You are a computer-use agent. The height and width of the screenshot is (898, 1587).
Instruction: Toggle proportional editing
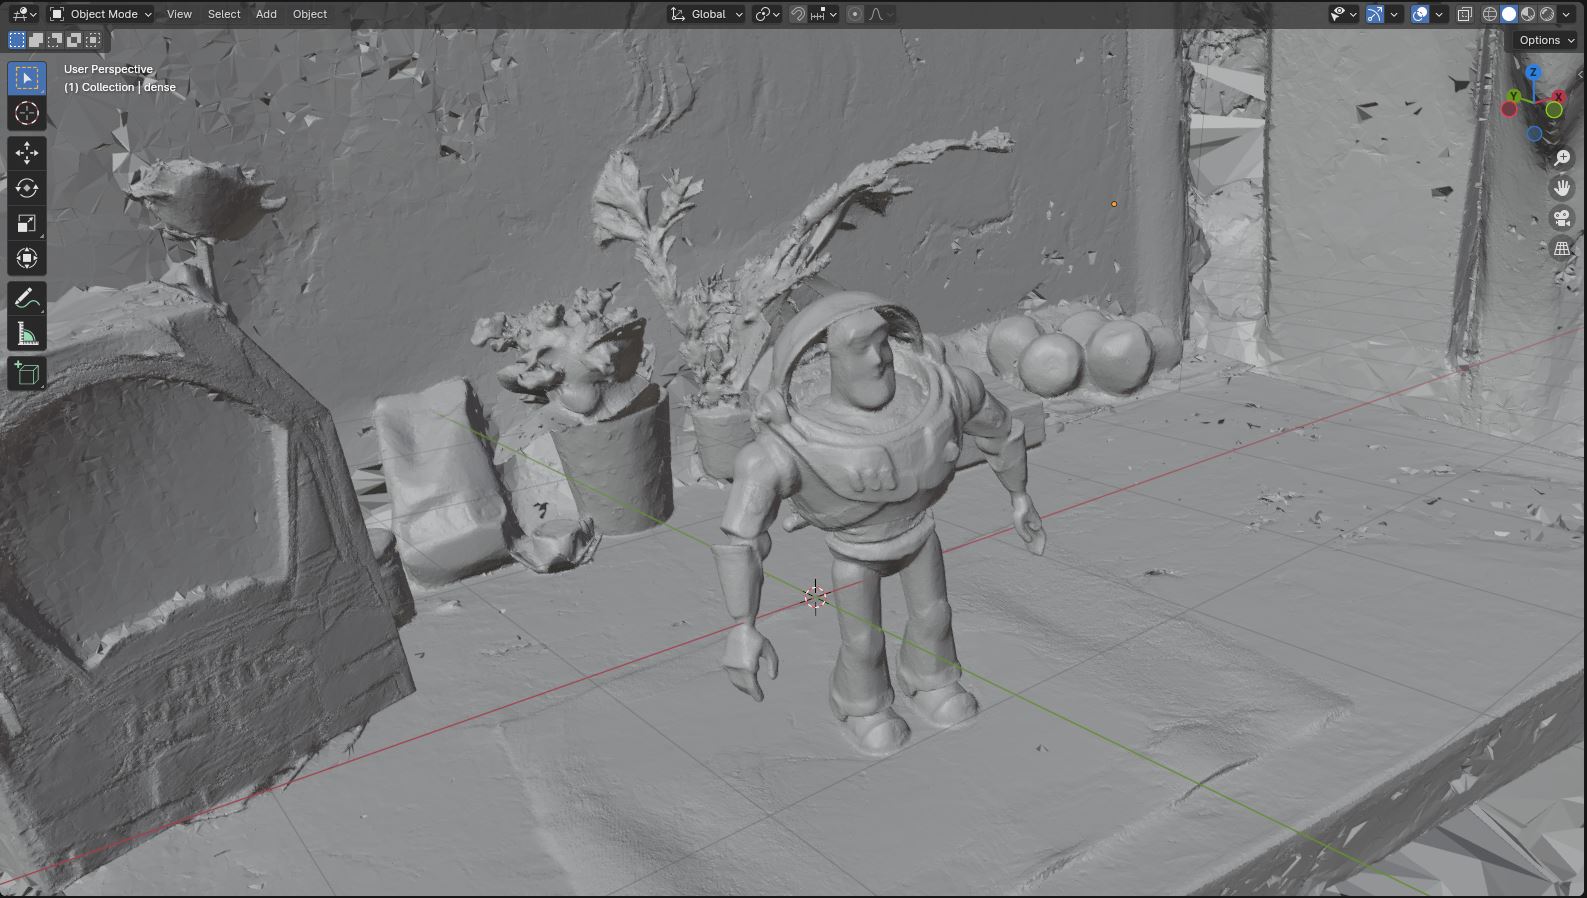(x=855, y=14)
